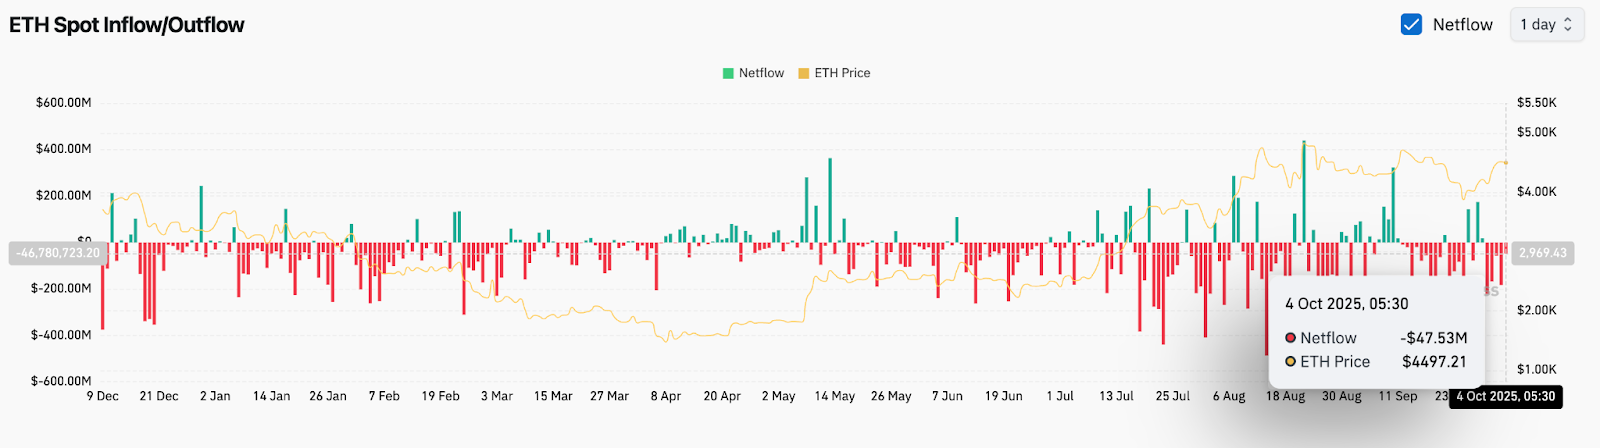Click the black crosshair date label on x-axis
Screen dimensions: 1600x448
pyautogui.click(x=1505, y=397)
